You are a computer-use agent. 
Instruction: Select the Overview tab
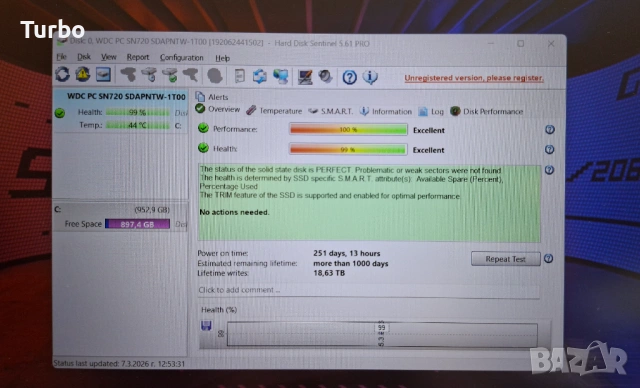pos(218,109)
